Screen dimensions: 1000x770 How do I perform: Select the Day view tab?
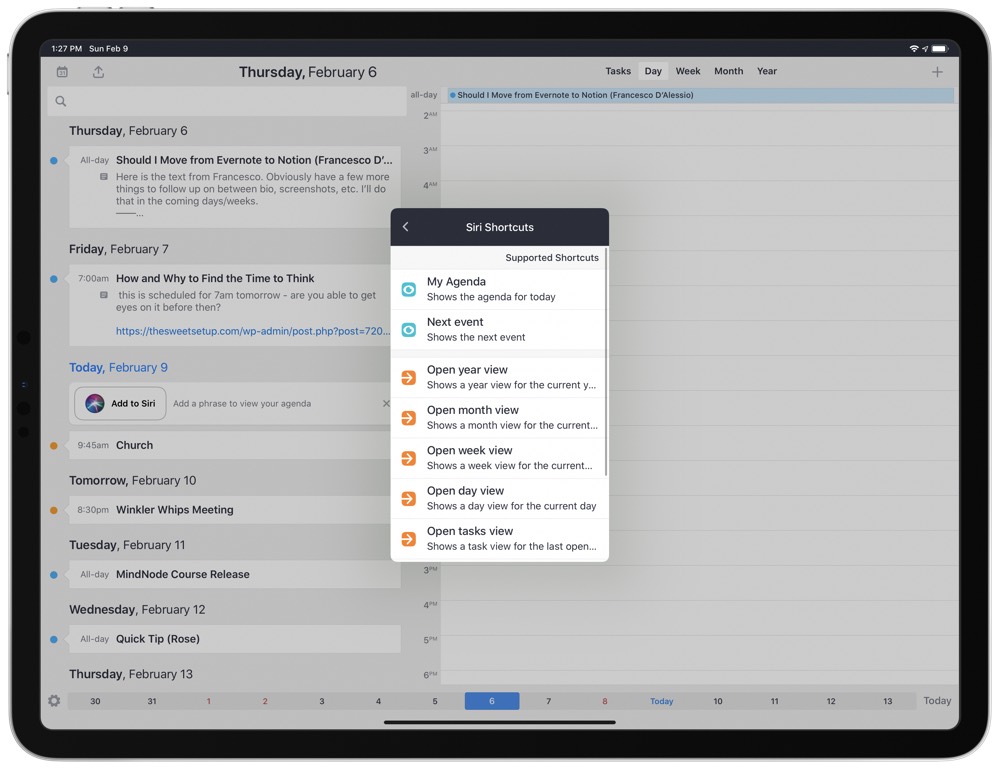click(x=653, y=71)
